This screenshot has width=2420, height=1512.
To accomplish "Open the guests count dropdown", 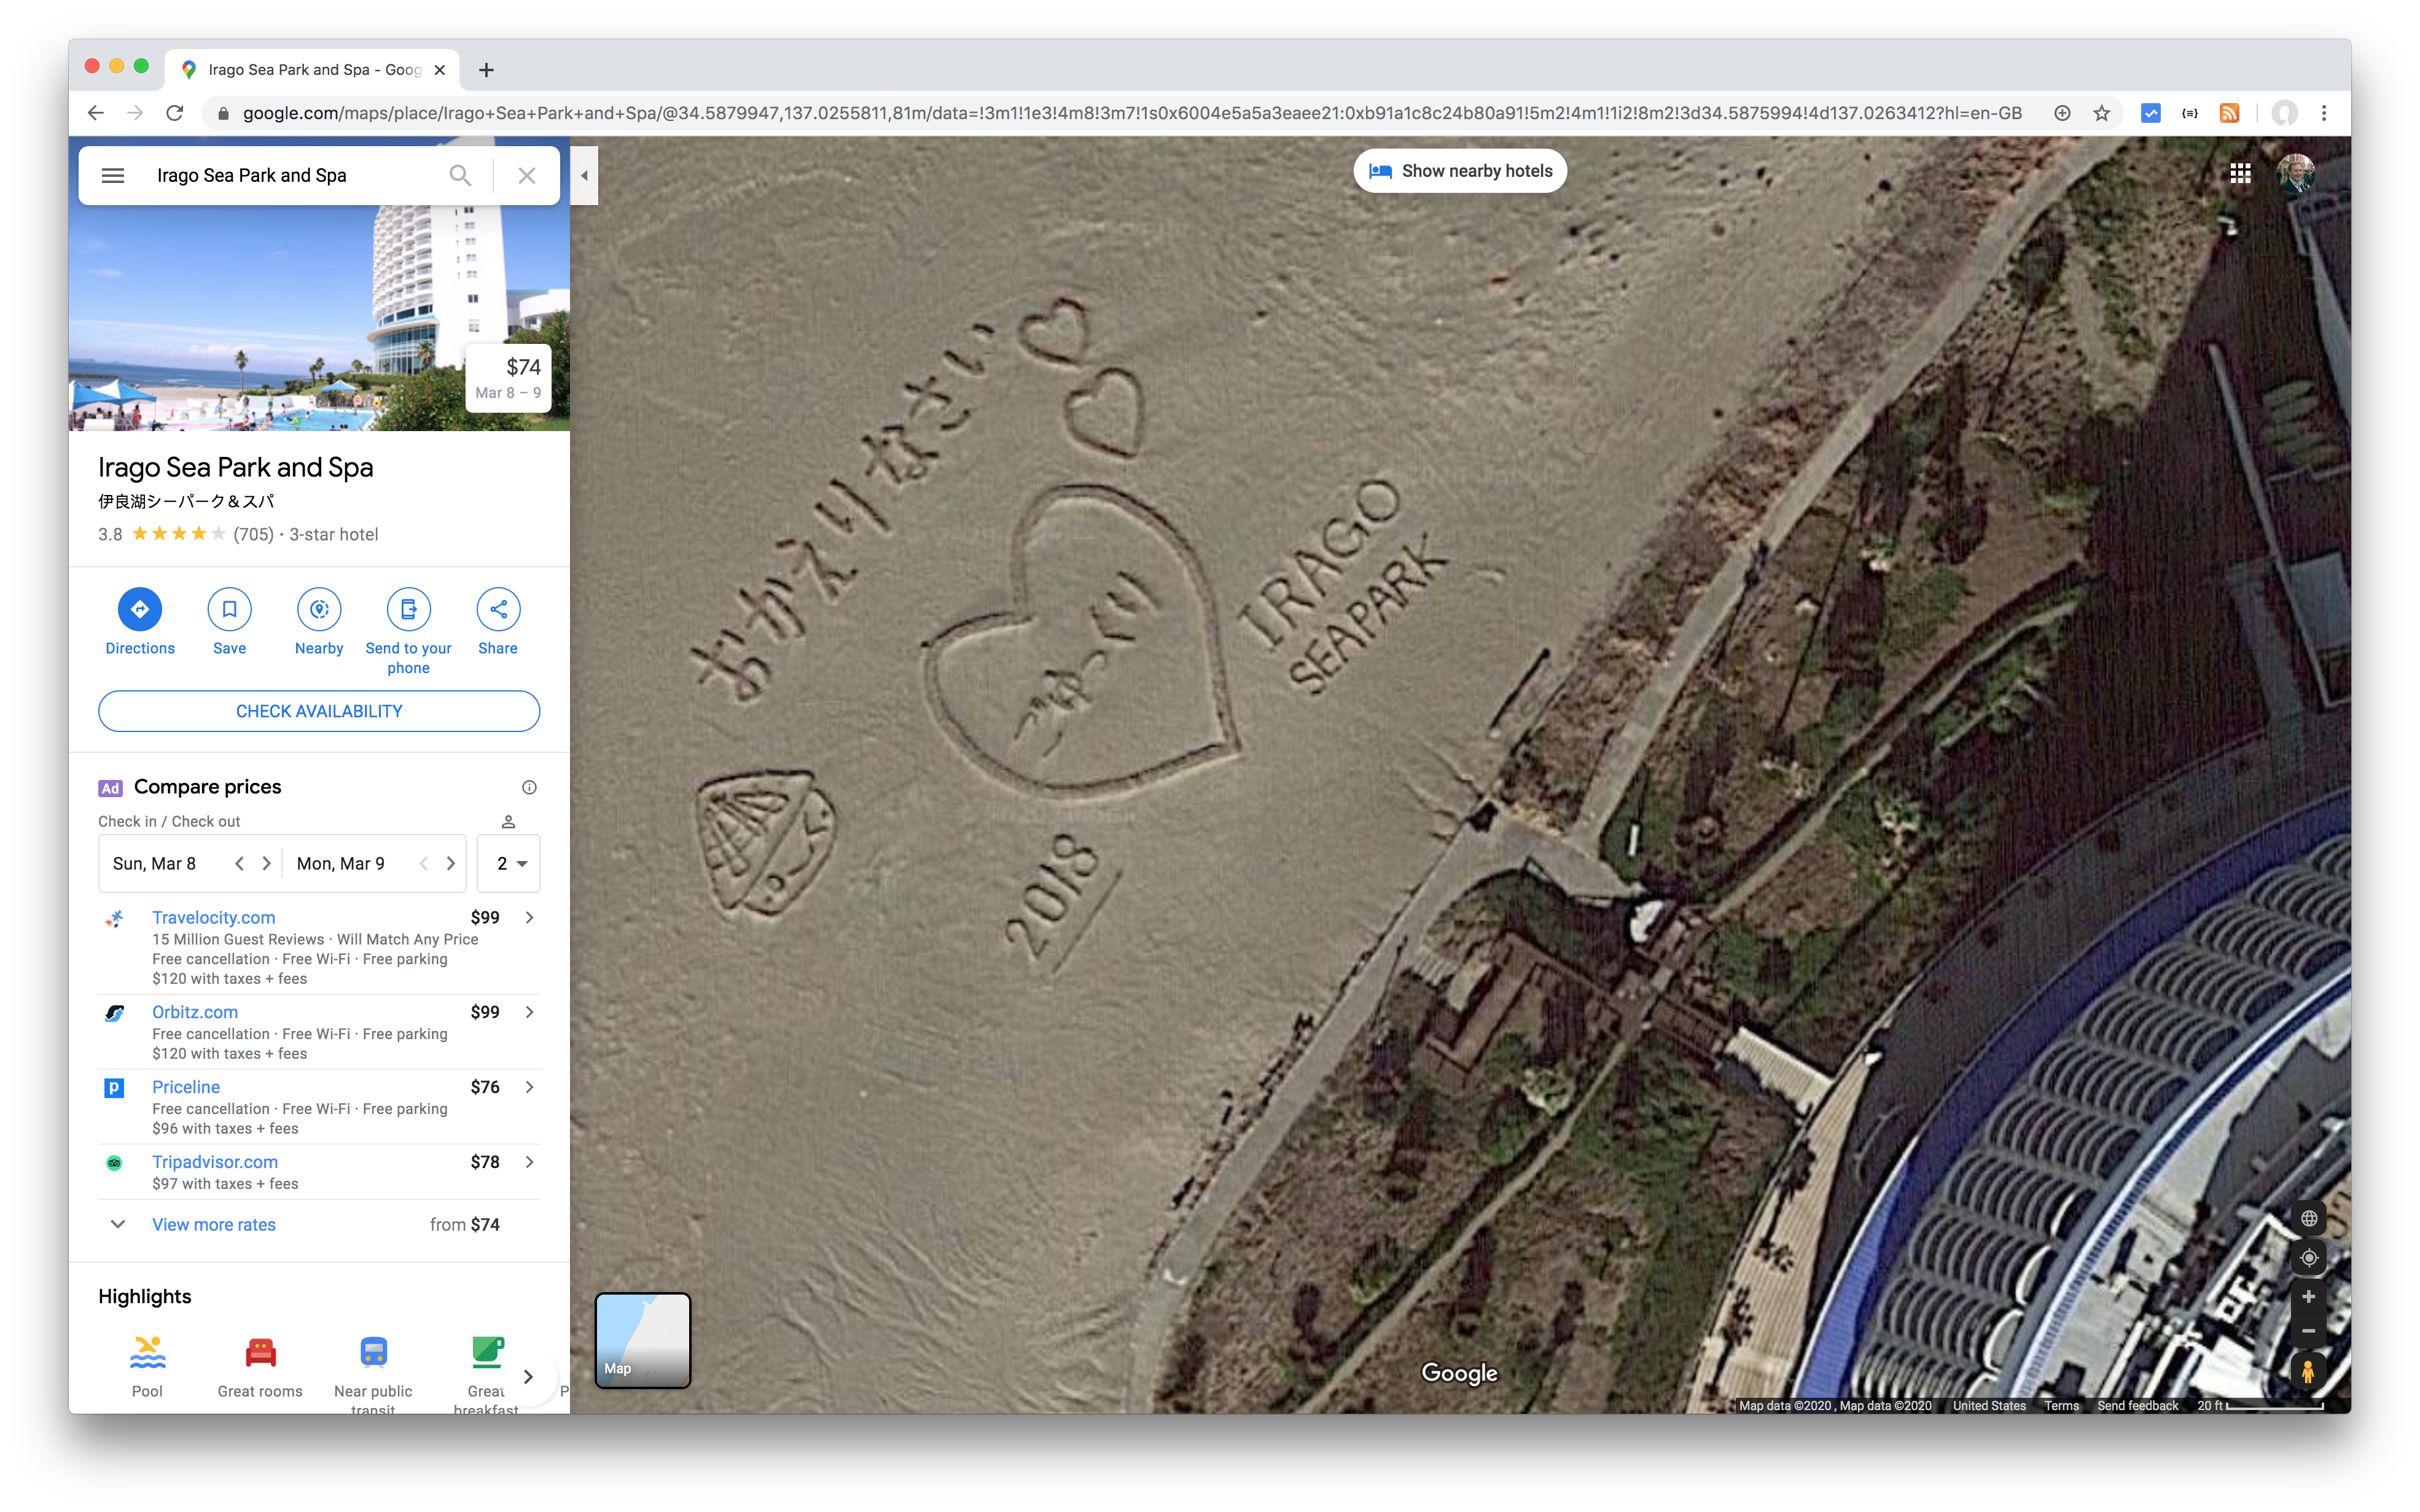I will [509, 863].
